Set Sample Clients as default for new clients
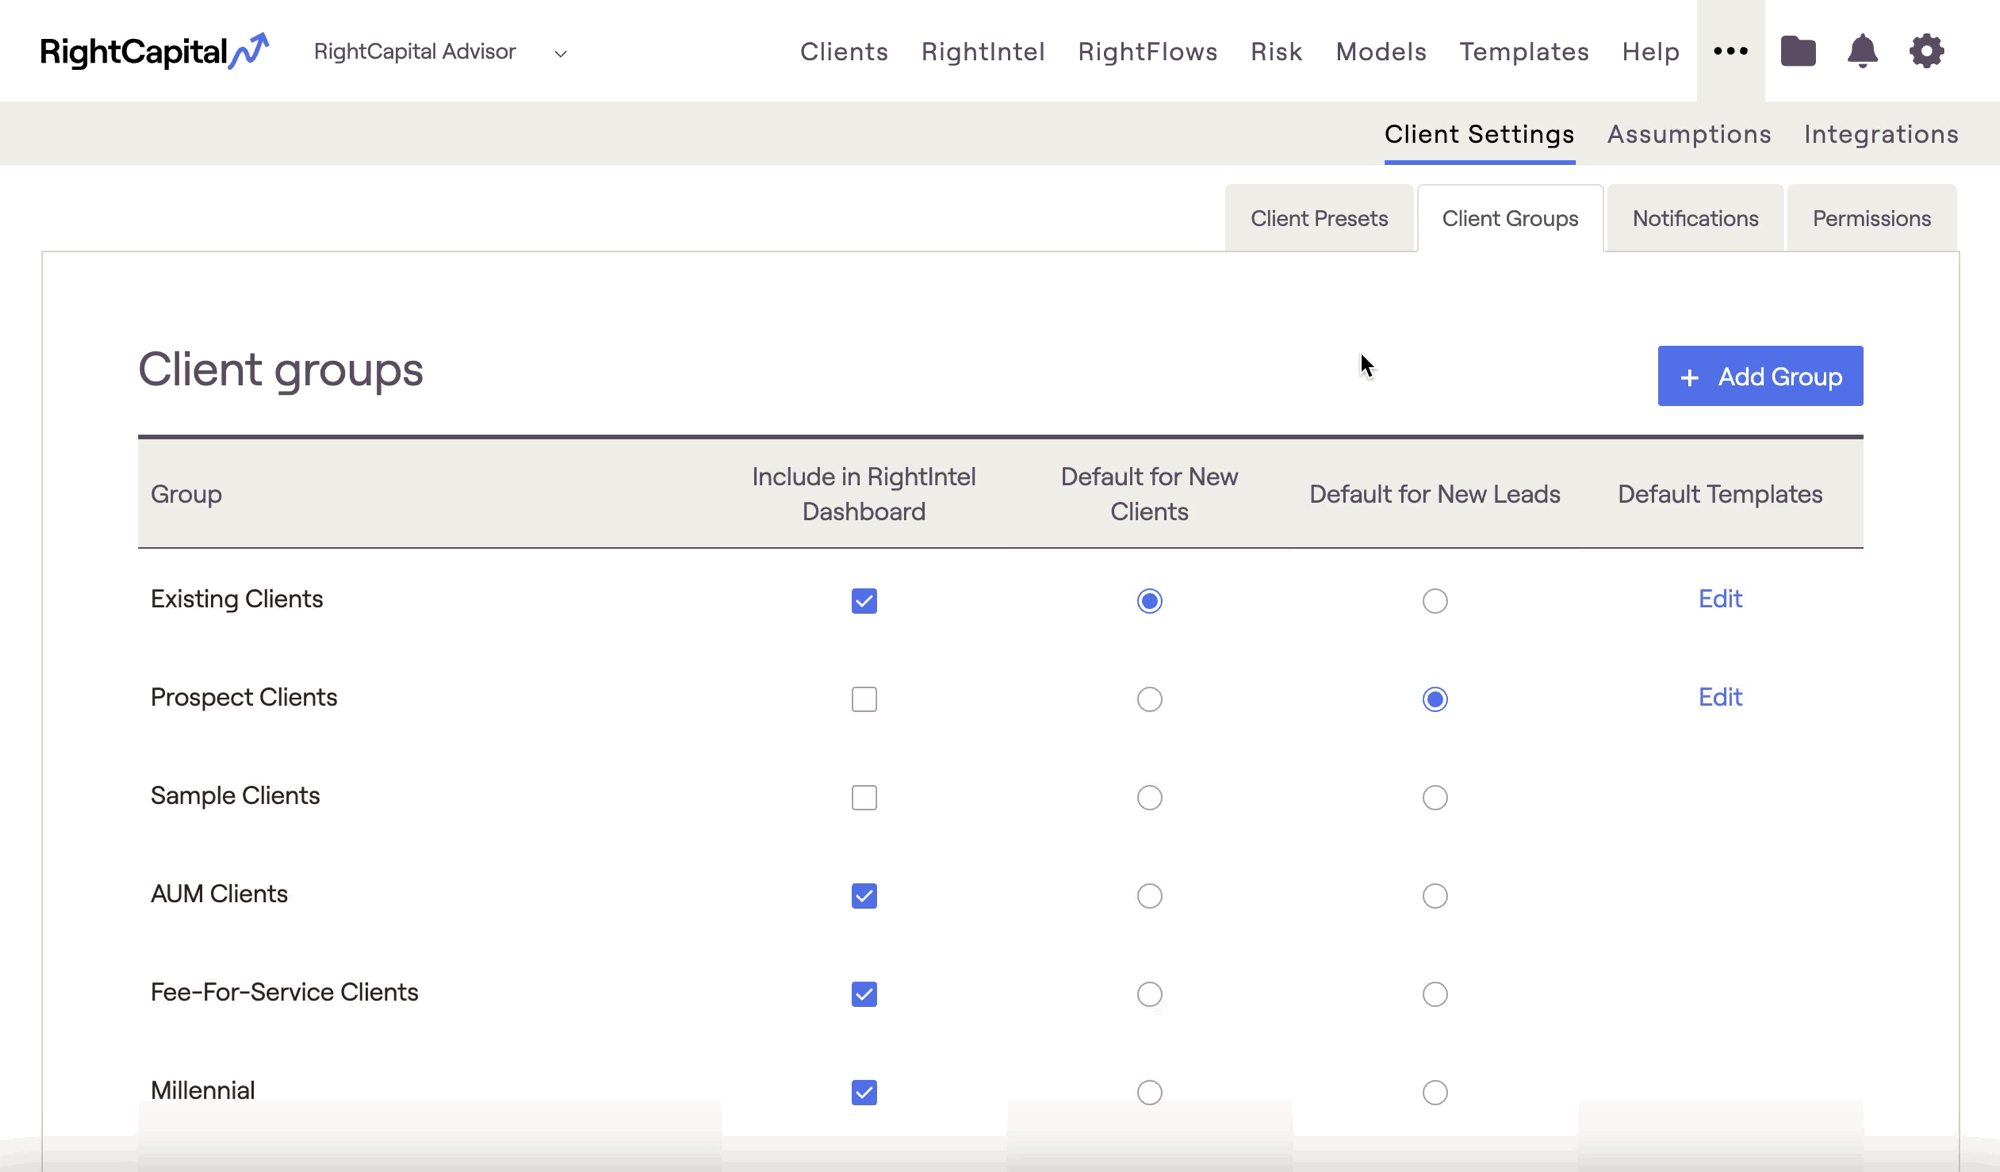This screenshot has height=1172, width=2000. [1149, 798]
